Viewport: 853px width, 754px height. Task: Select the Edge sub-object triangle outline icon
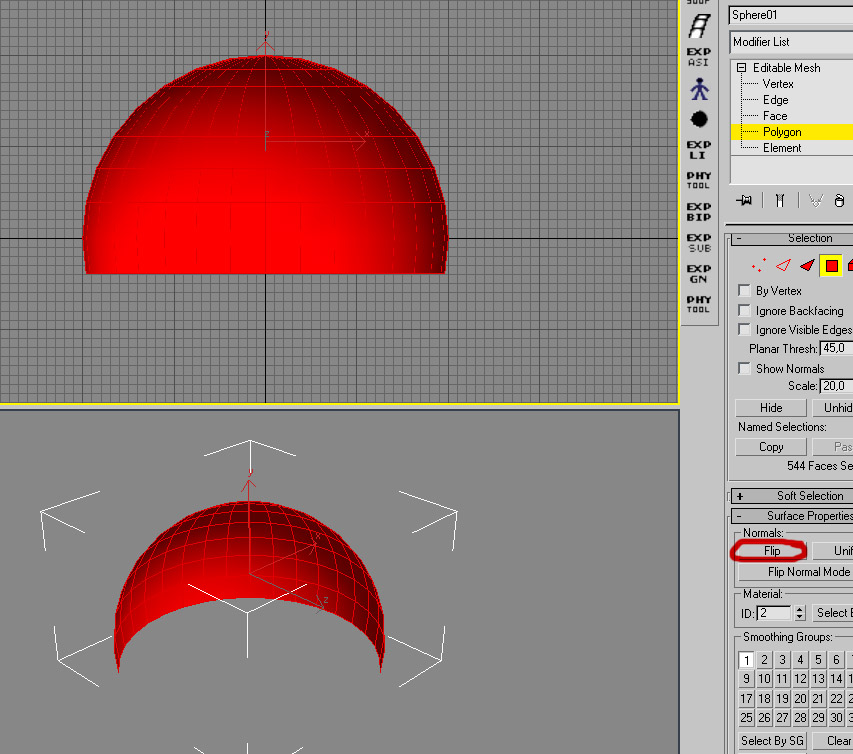pyautogui.click(x=783, y=265)
